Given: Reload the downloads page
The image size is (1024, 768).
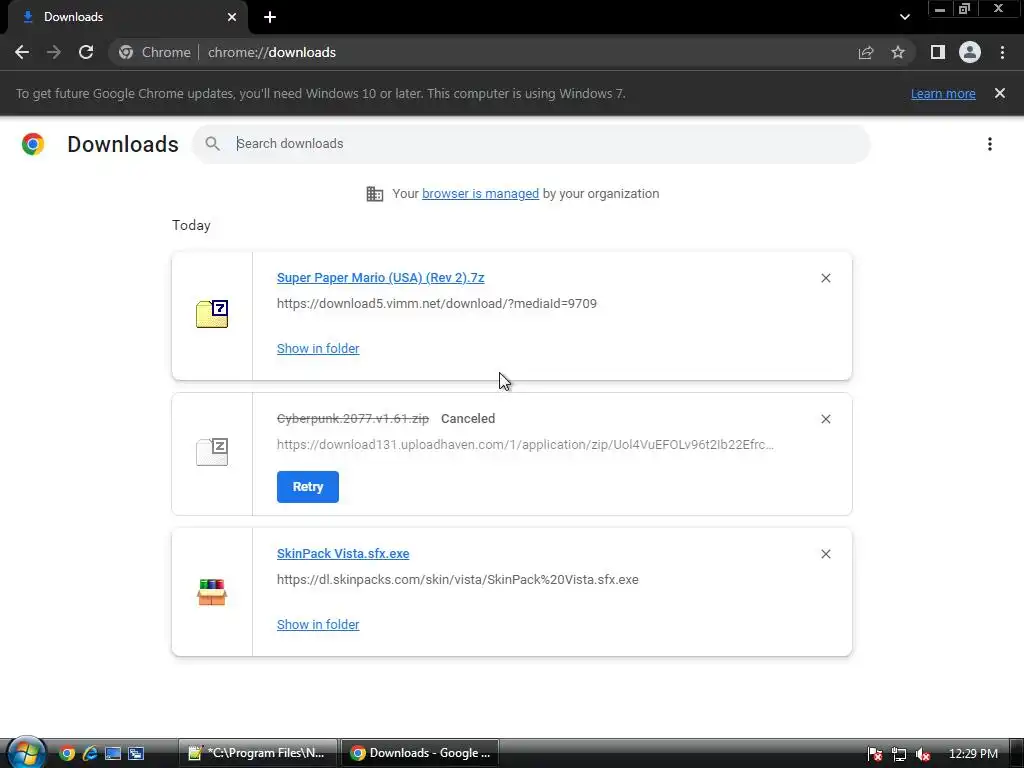Looking at the screenshot, I should pos(86,52).
